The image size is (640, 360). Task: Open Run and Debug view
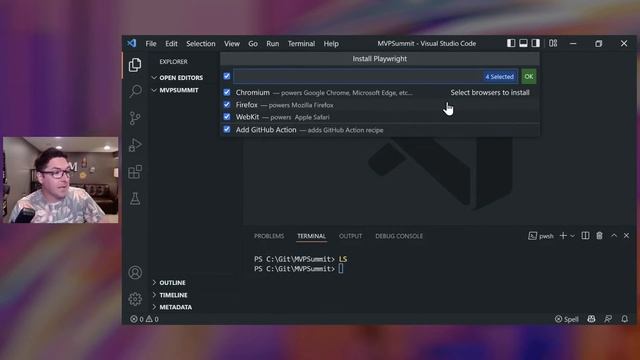pyautogui.click(x=135, y=145)
